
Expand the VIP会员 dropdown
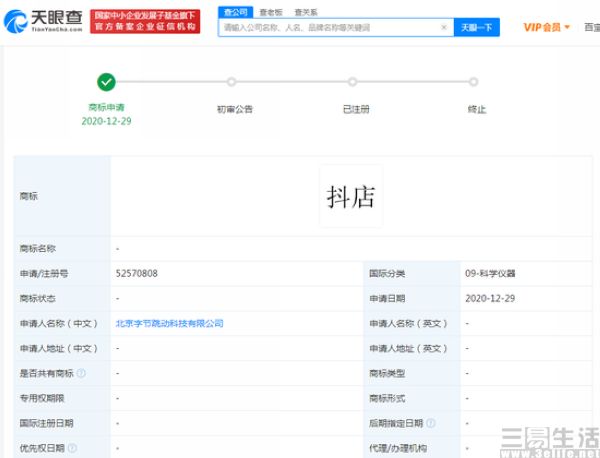[546, 27]
